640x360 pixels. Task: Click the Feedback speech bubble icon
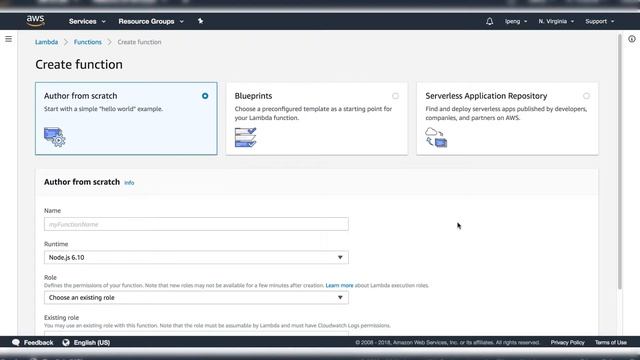point(16,342)
